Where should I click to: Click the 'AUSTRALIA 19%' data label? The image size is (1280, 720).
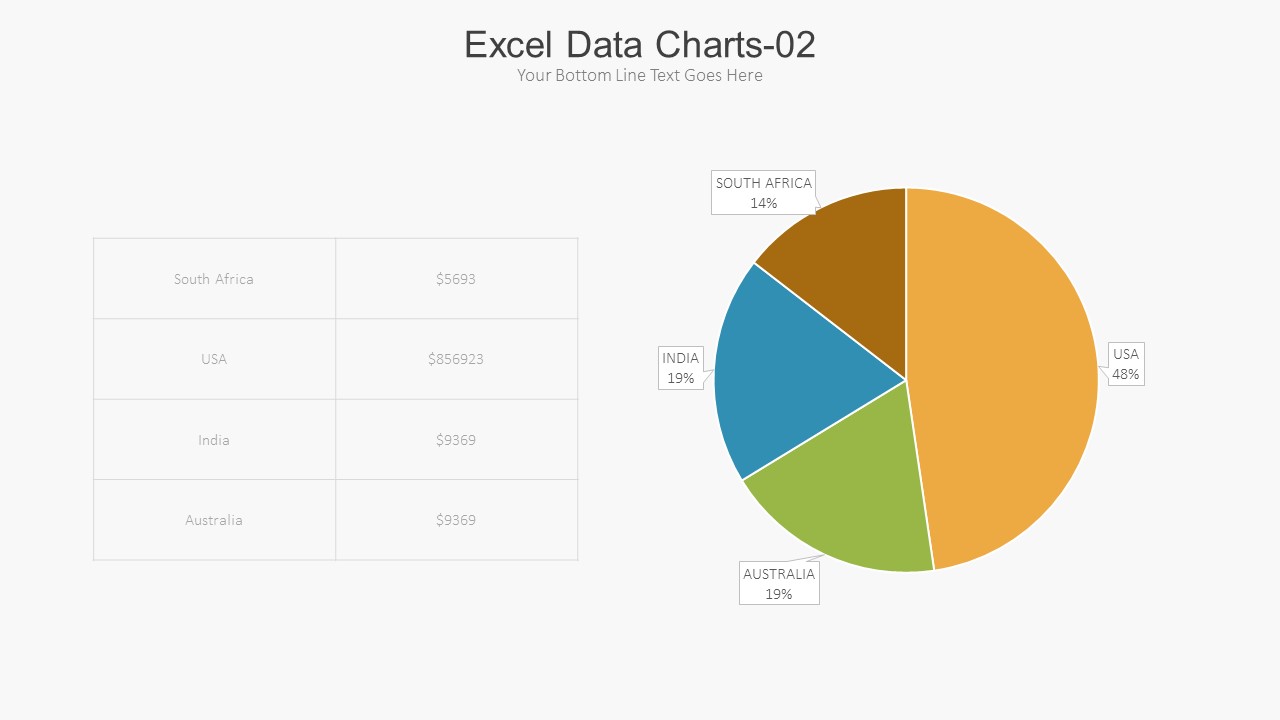point(779,584)
